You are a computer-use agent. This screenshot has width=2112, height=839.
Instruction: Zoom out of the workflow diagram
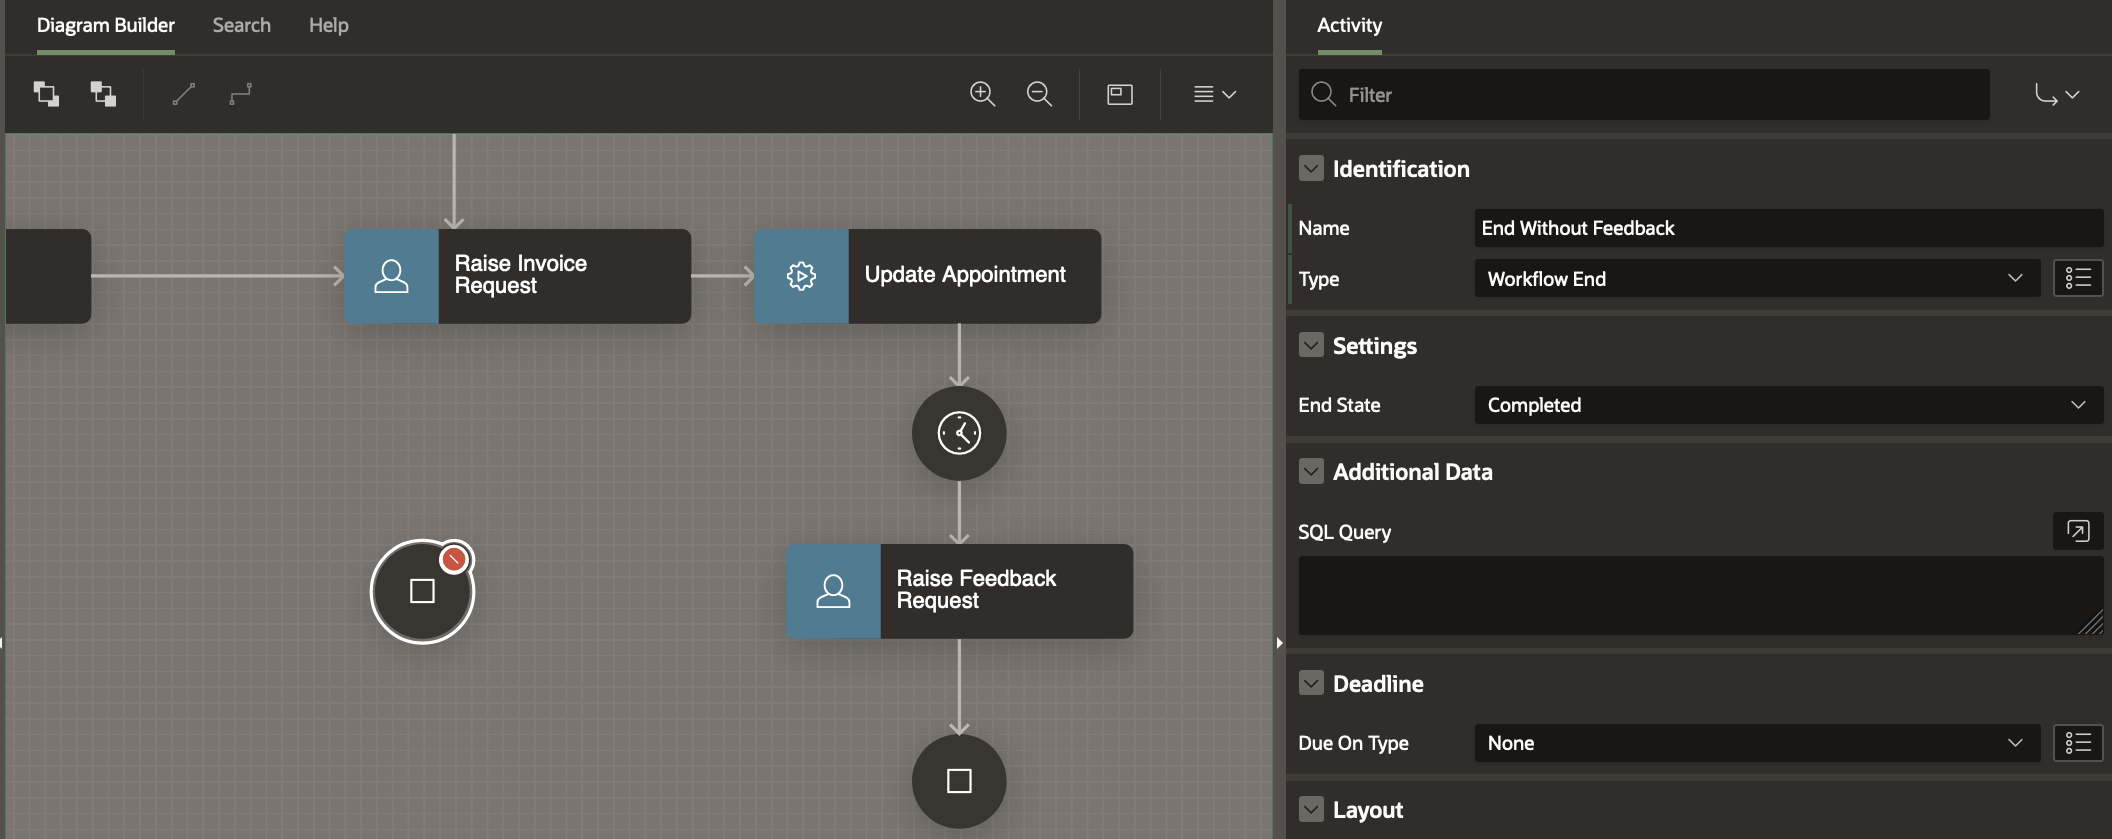pyautogui.click(x=1039, y=94)
